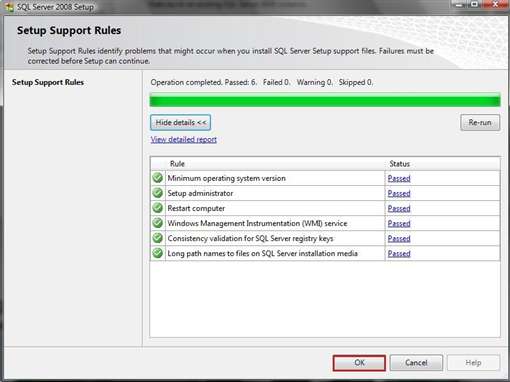Click green check icon for Consistency validation
This screenshot has width=510, height=382.
[x=158, y=238]
